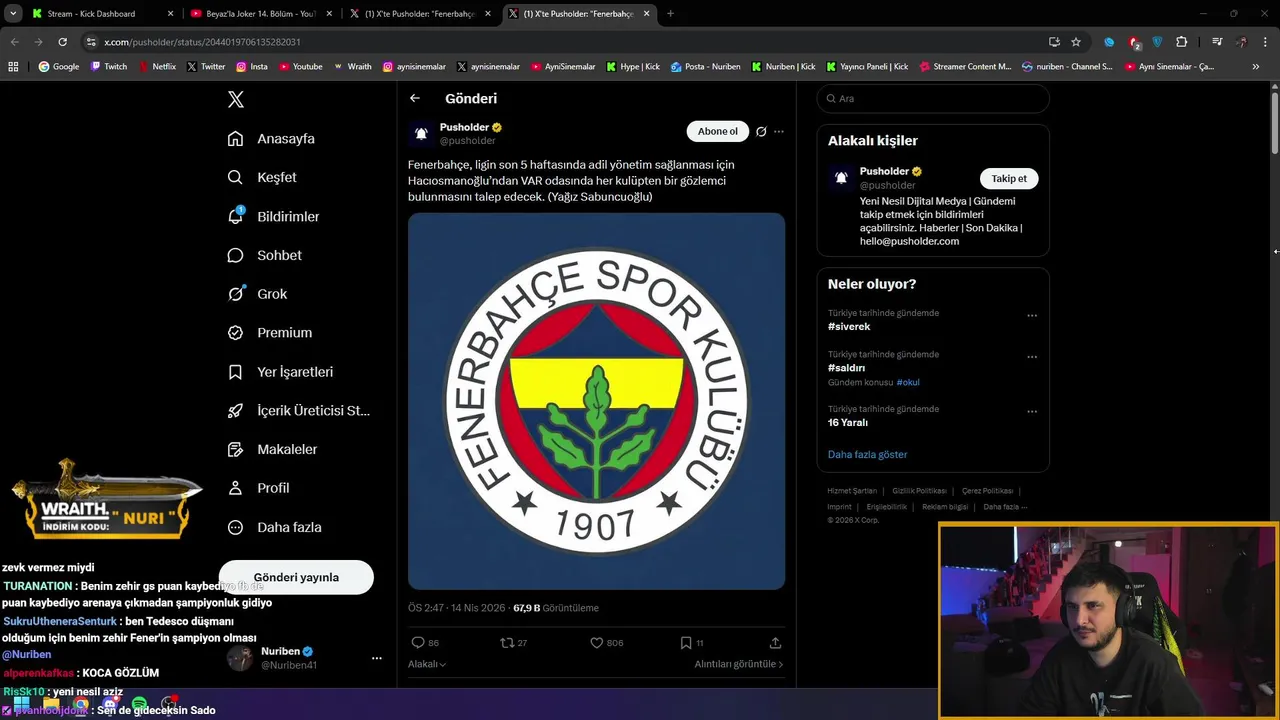Screen dimensions: 1280x720
Task: Bookmark this page with star icon
Action: click(x=1076, y=42)
